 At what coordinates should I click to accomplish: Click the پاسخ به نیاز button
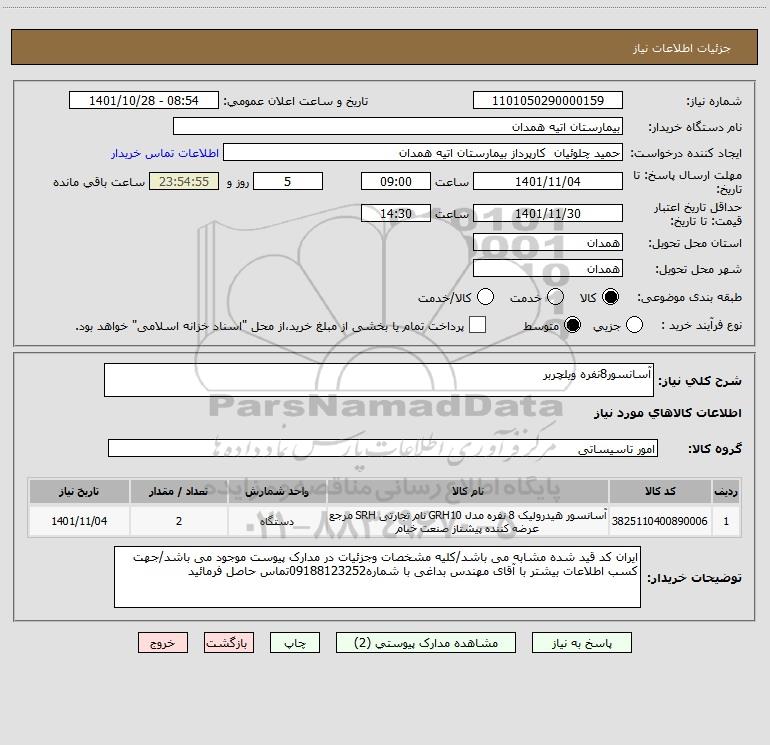(x=581, y=643)
